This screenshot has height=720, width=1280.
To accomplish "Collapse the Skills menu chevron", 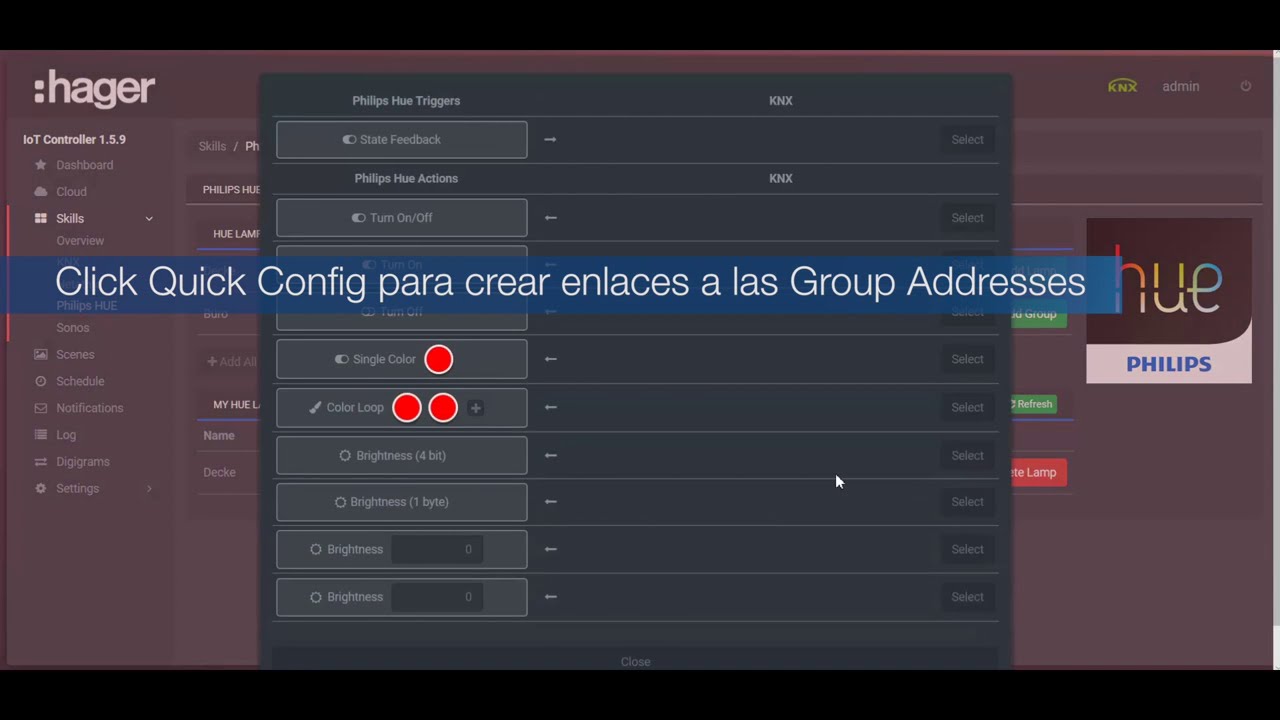I will 149,219.
